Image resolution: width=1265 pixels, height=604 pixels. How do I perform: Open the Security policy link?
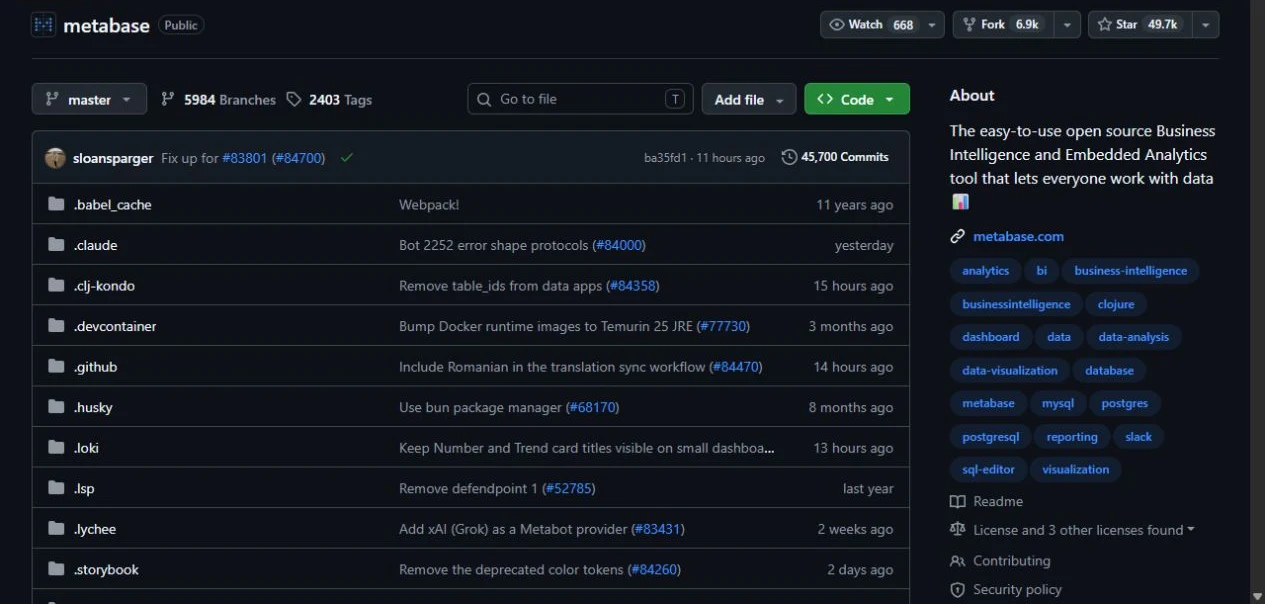pyautogui.click(x=1017, y=590)
